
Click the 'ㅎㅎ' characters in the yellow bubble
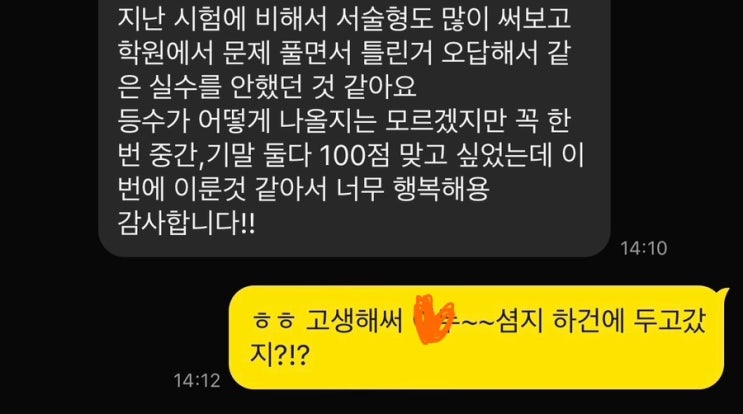[273, 320]
